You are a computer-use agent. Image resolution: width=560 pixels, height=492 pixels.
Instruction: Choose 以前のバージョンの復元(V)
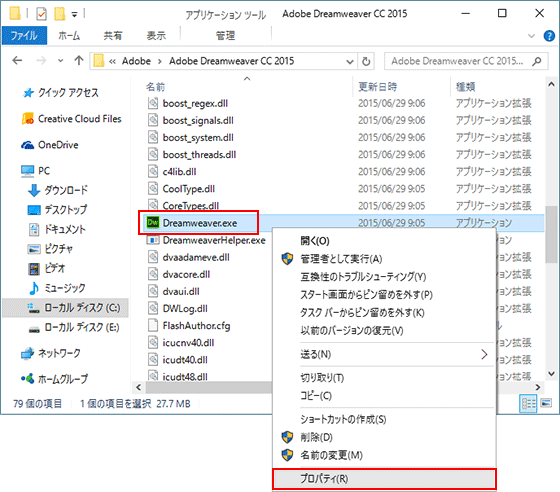(x=384, y=331)
